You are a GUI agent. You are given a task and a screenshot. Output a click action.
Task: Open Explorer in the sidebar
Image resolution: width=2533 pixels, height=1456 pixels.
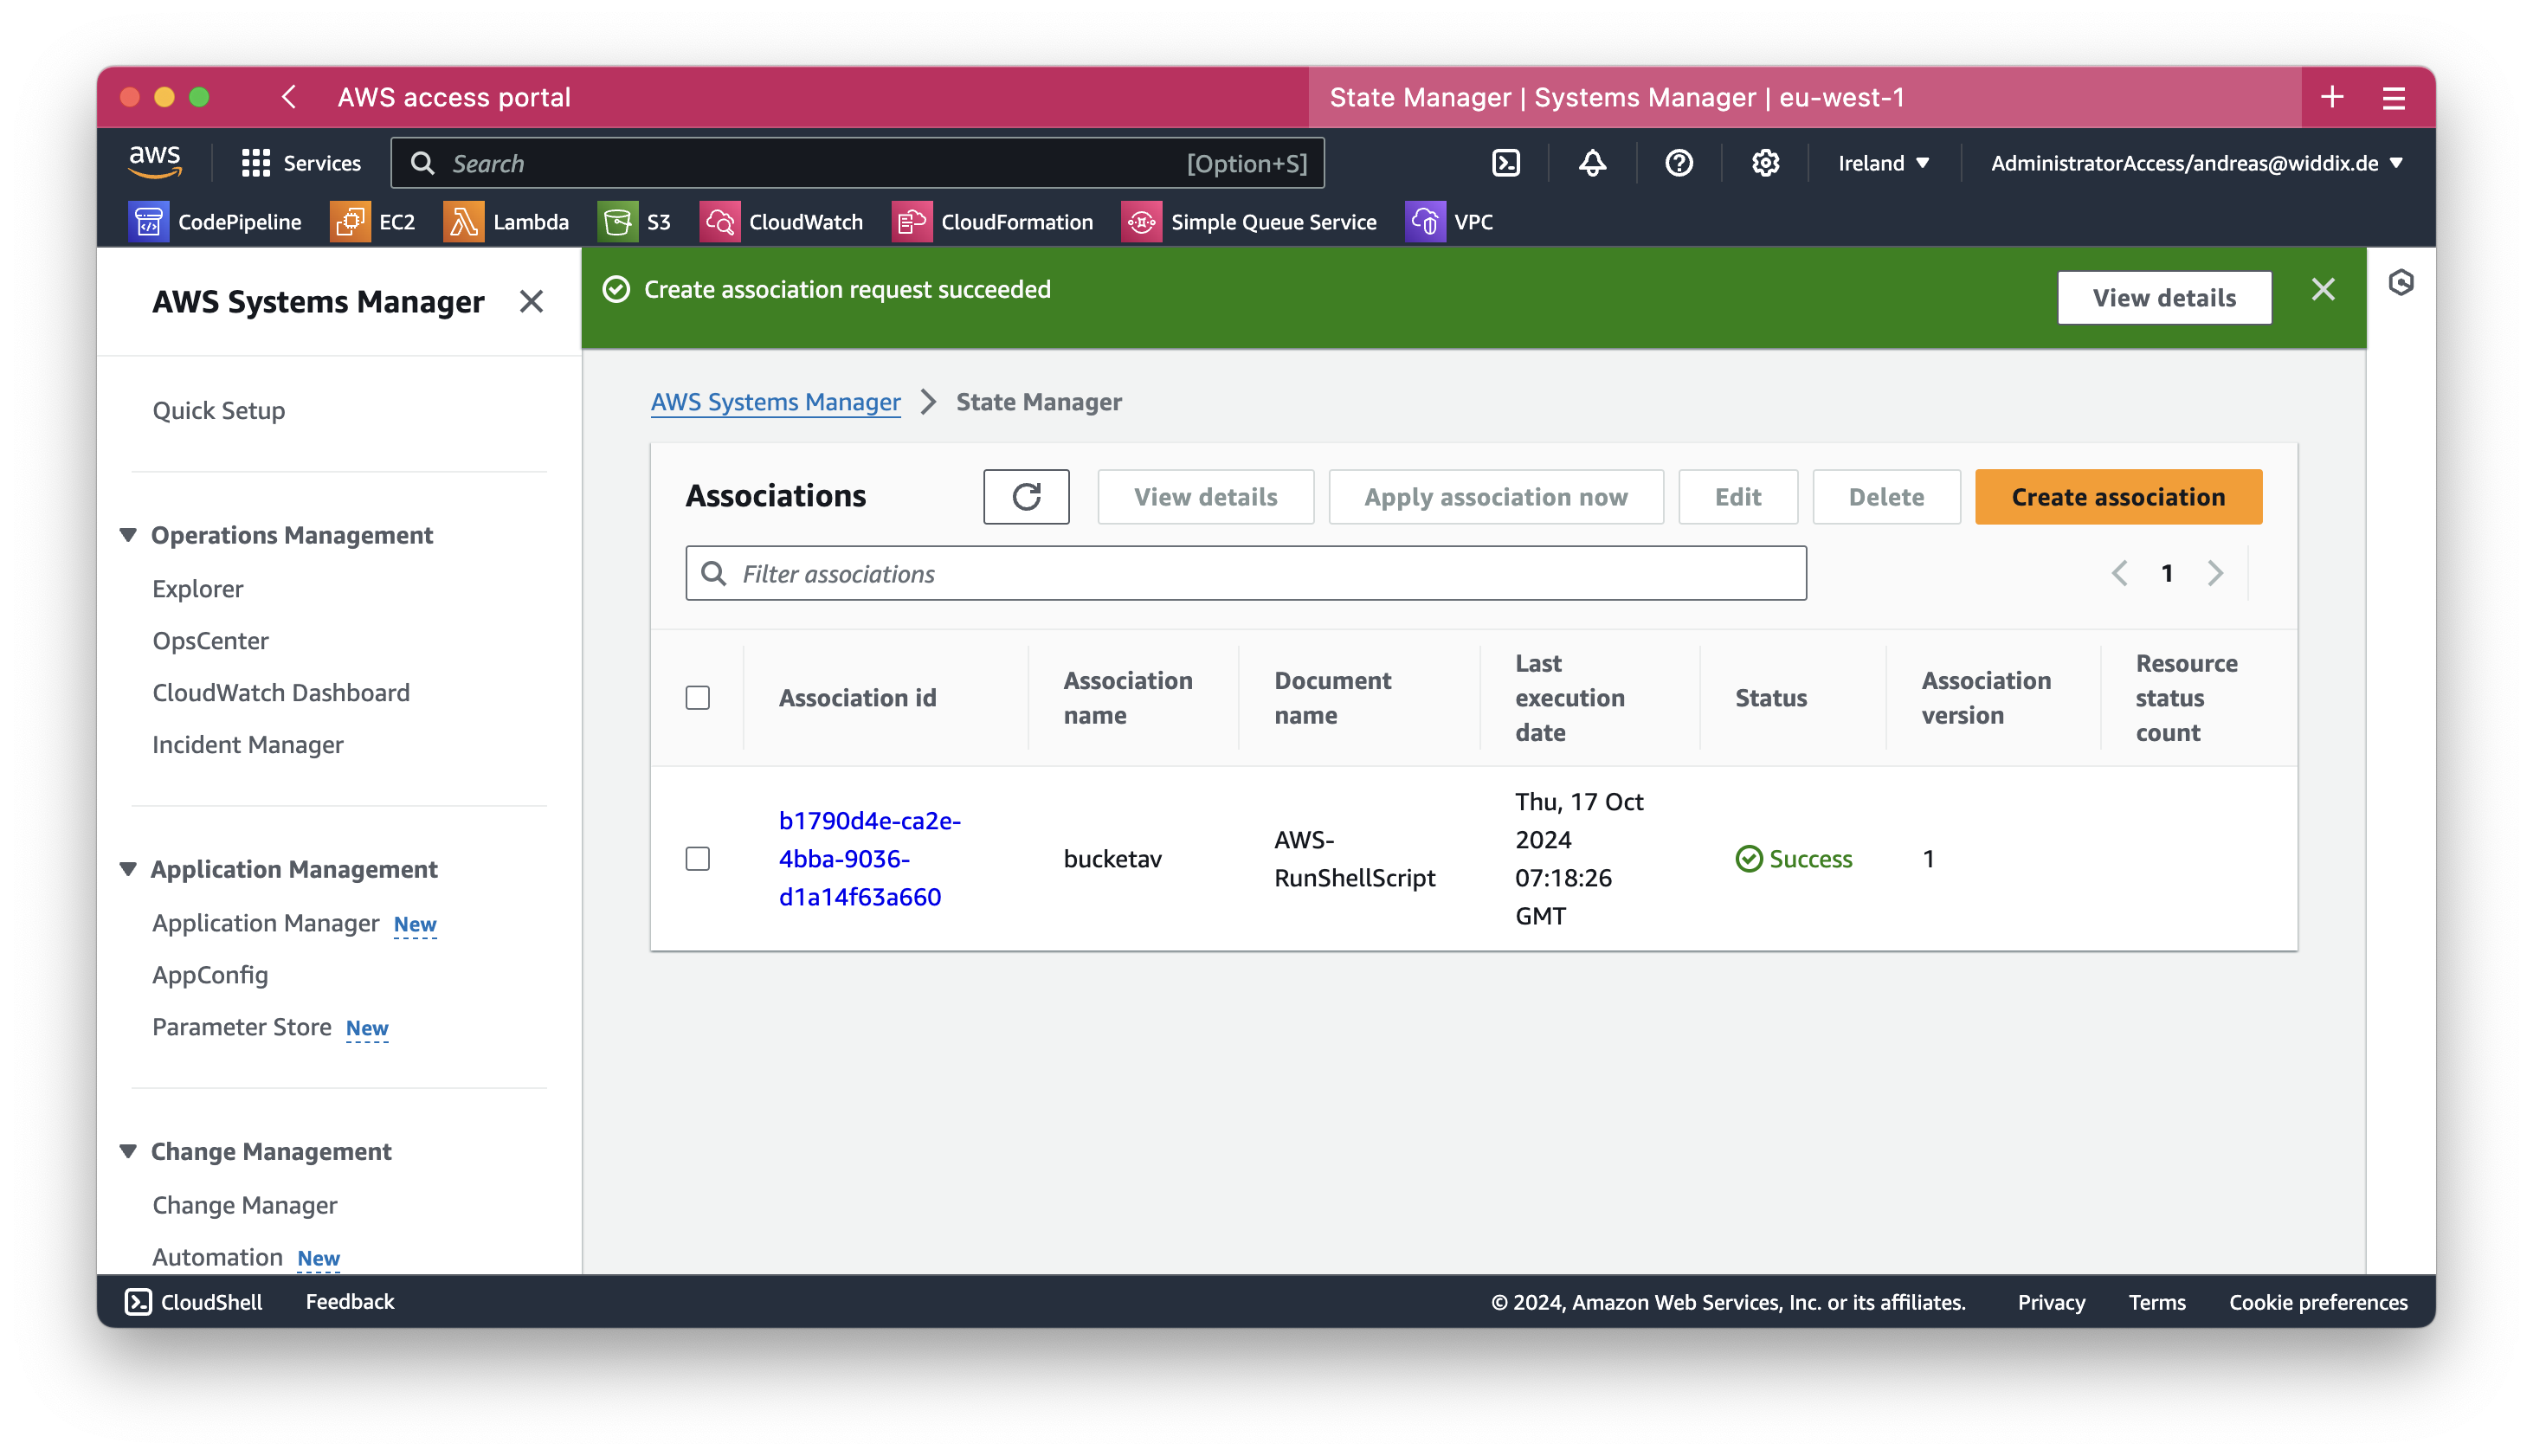coord(197,588)
